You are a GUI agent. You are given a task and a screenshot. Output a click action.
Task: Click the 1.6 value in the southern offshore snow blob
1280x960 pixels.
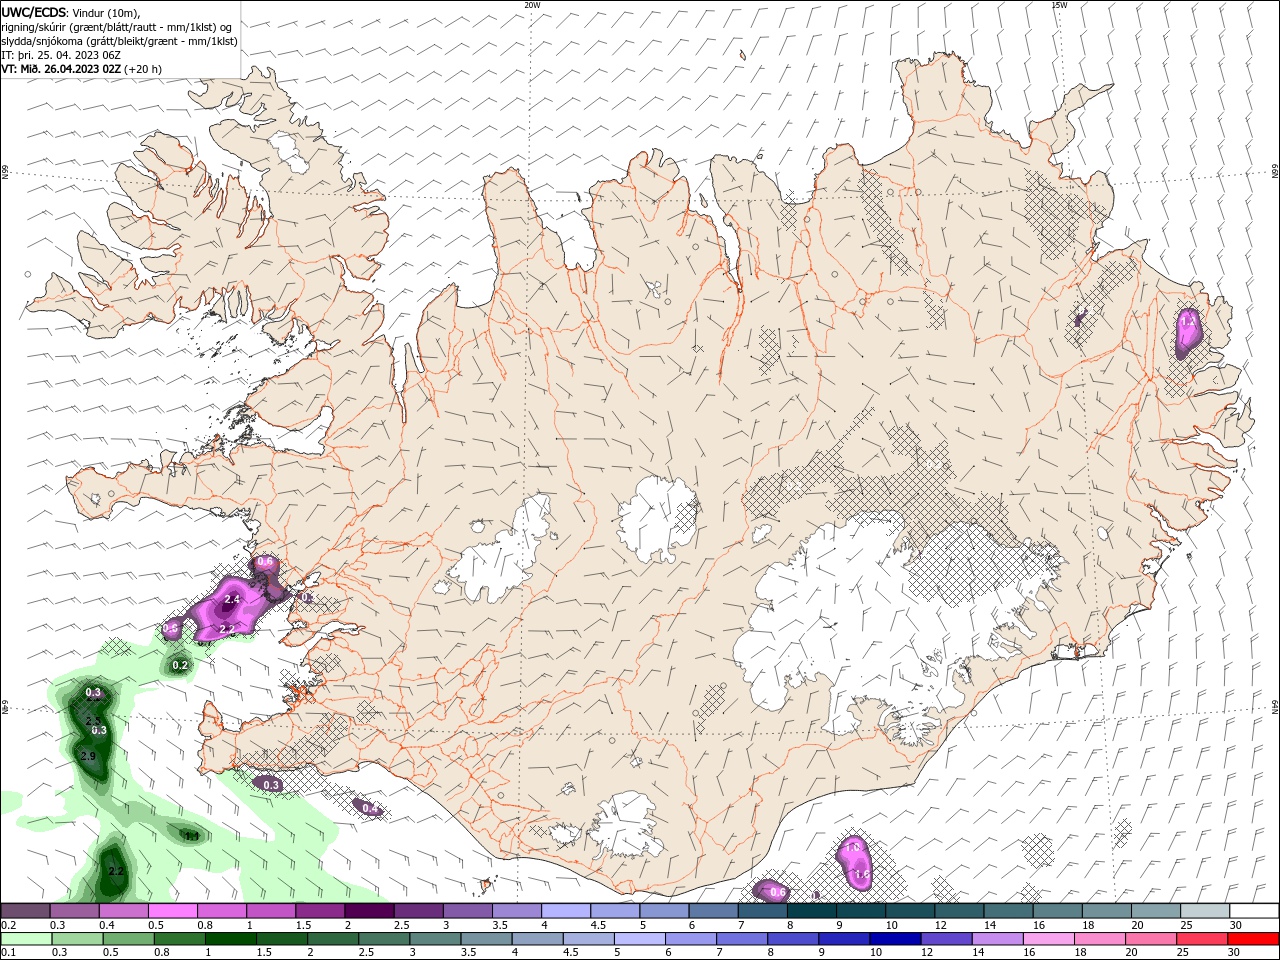(x=862, y=874)
